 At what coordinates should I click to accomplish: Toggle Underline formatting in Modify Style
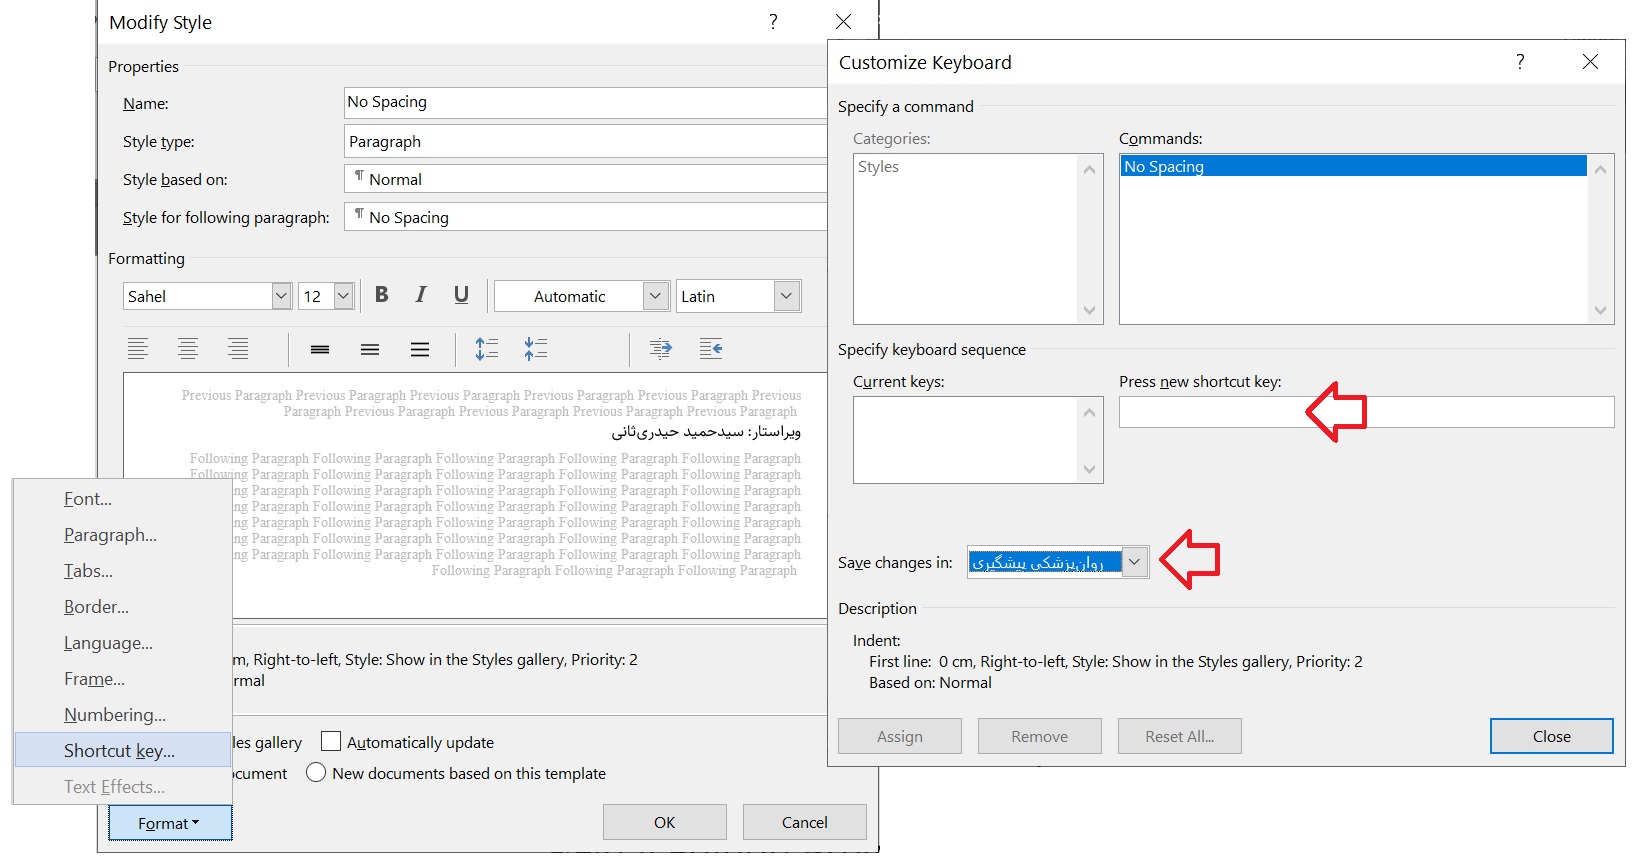461,295
